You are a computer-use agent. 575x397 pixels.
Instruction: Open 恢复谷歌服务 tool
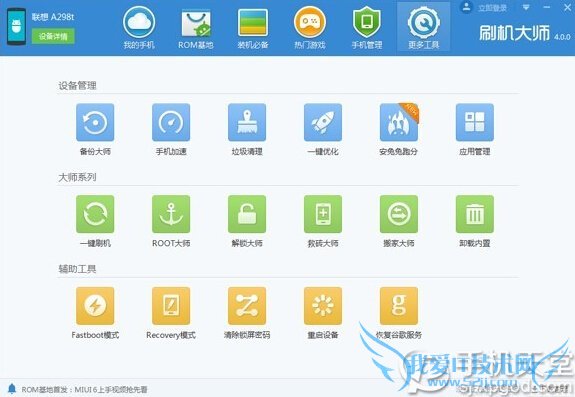(x=399, y=306)
